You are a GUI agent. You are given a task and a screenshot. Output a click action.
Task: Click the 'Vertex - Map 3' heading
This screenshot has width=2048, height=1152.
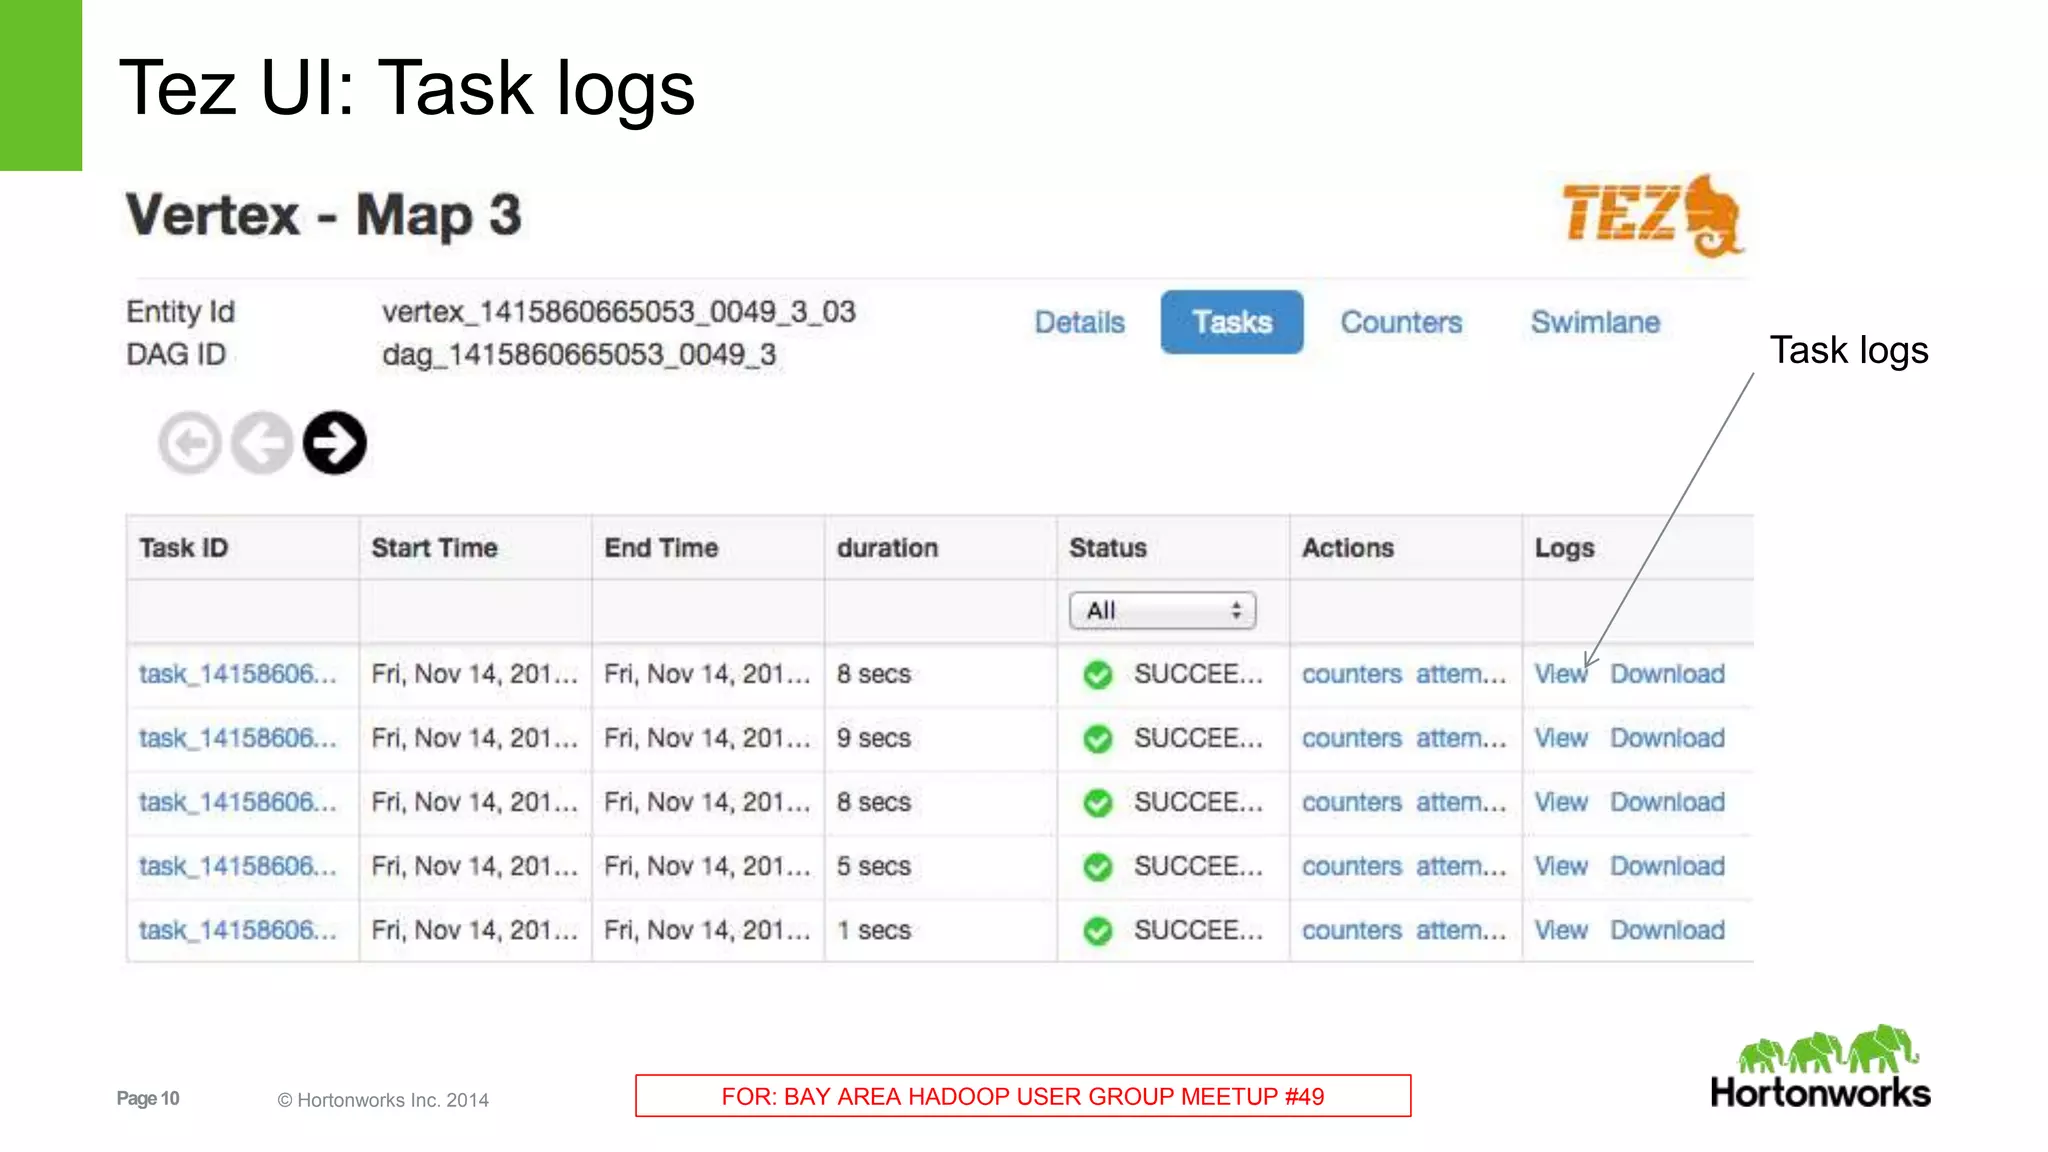pos(323,216)
